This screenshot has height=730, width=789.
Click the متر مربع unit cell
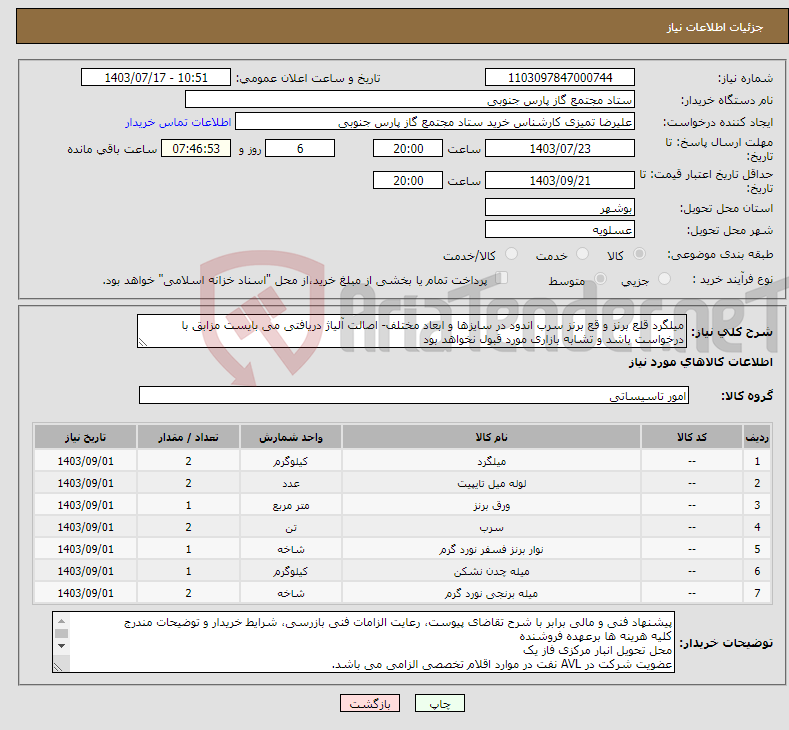point(291,505)
